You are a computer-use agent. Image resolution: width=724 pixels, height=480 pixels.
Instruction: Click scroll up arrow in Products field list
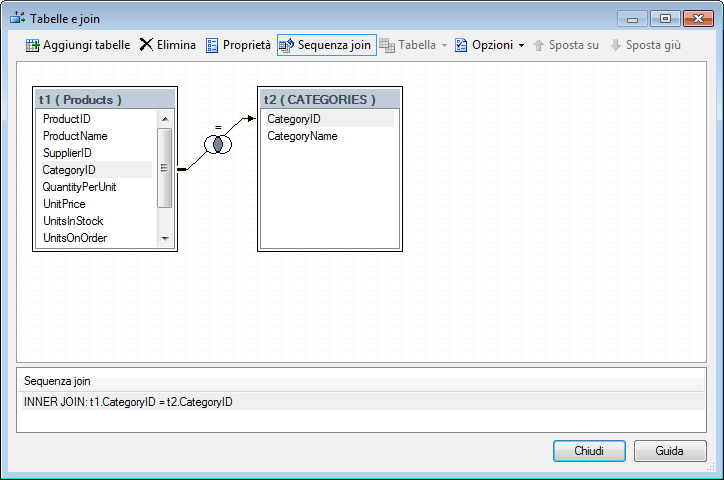pos(165,119)
